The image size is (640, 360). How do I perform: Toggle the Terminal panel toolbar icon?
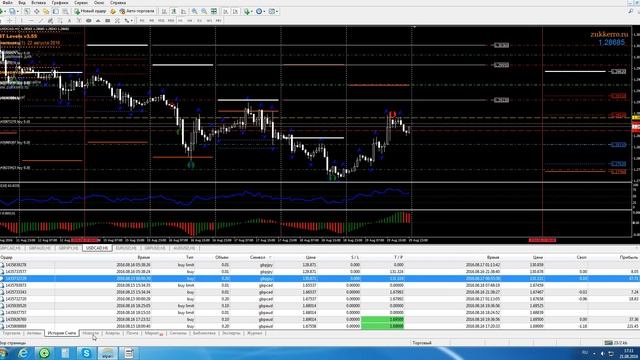[56, 11]
